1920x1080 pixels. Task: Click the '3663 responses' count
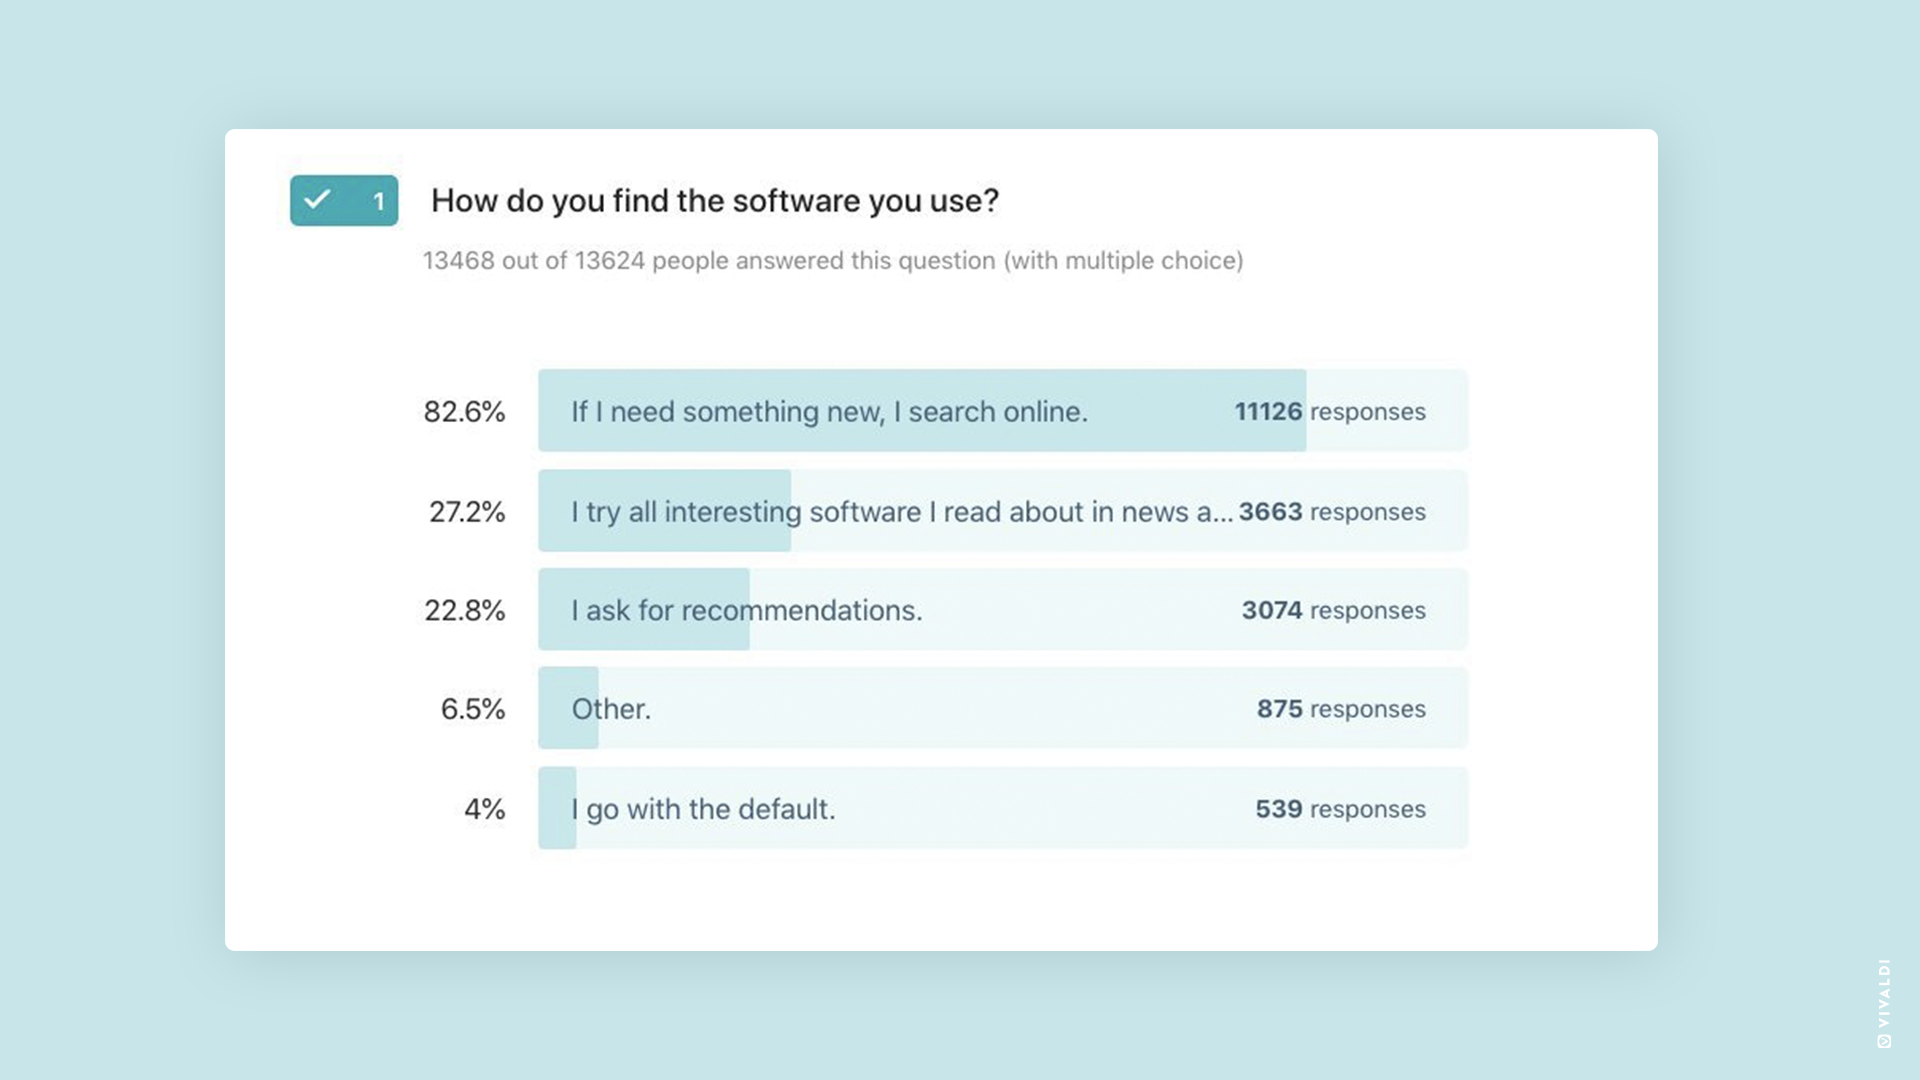coord(1332,511)
